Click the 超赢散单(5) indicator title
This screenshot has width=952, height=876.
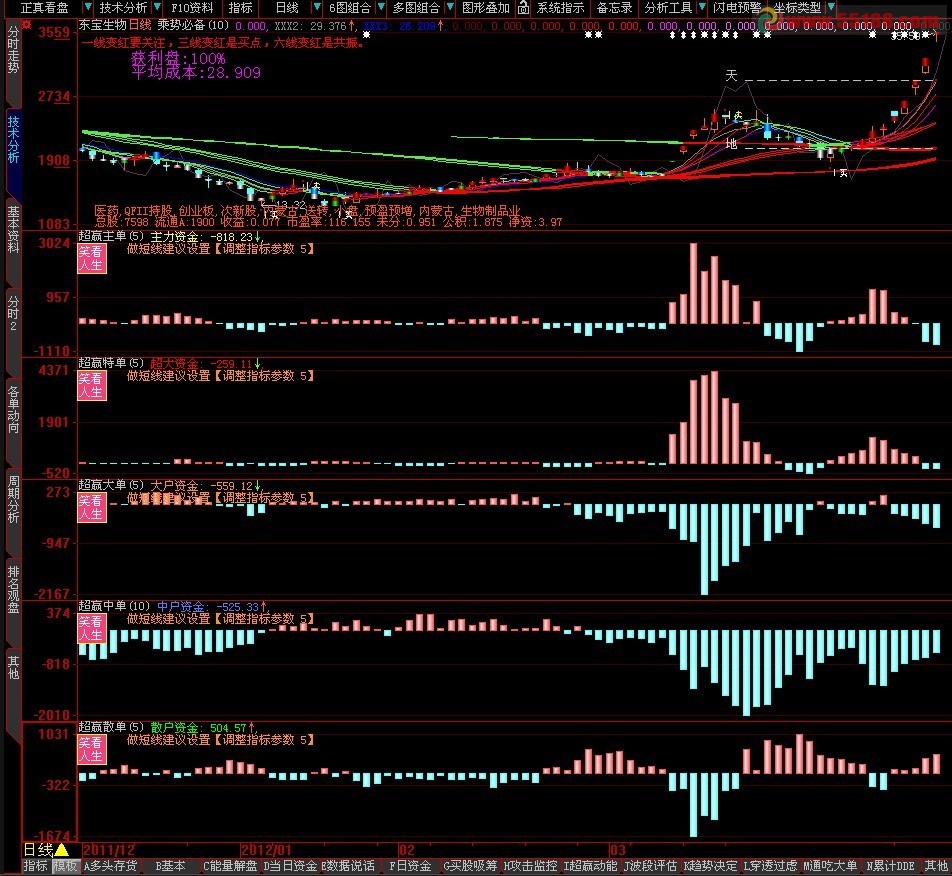coord(111,727)
